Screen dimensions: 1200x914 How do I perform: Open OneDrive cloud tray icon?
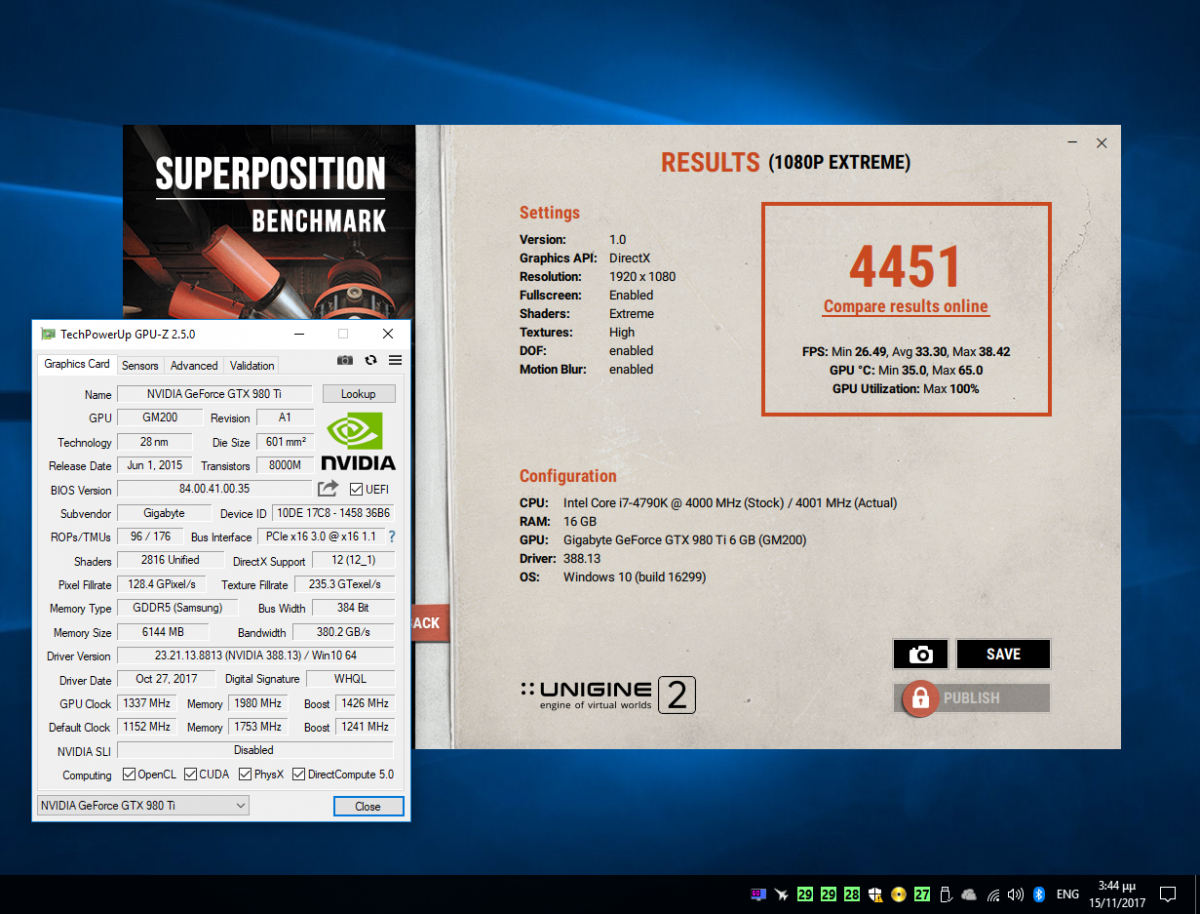click(x=968, y=894)
